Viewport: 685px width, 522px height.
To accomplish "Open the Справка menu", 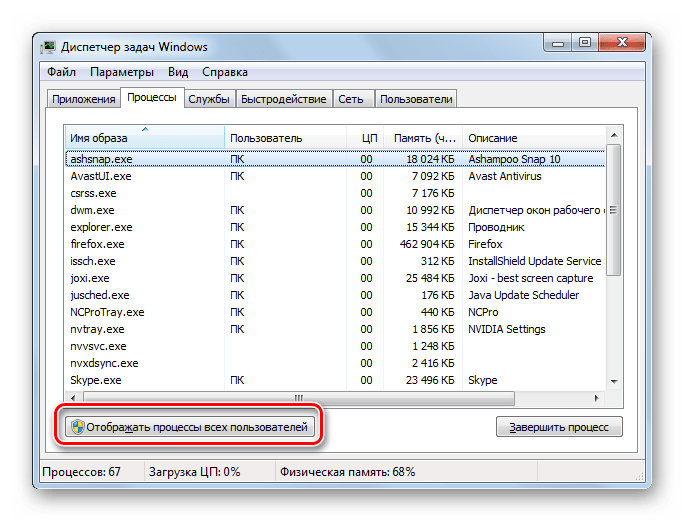I will click(x=225, y=72).
